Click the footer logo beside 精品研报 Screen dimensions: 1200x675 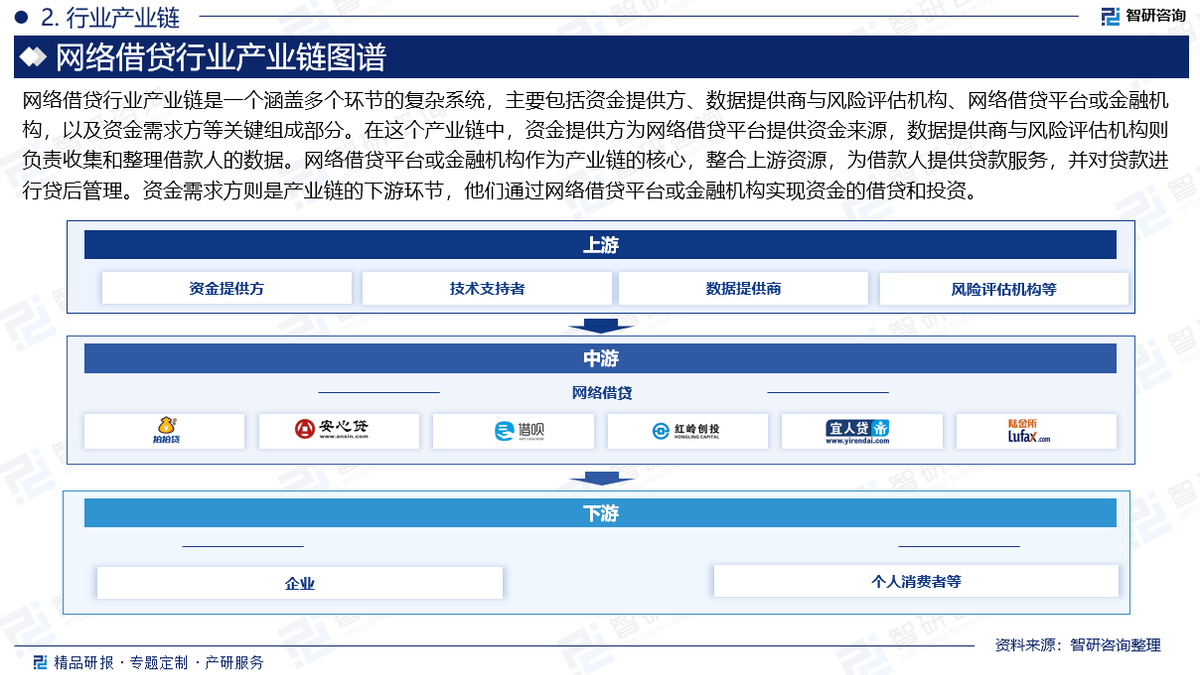tap(40, 661)
